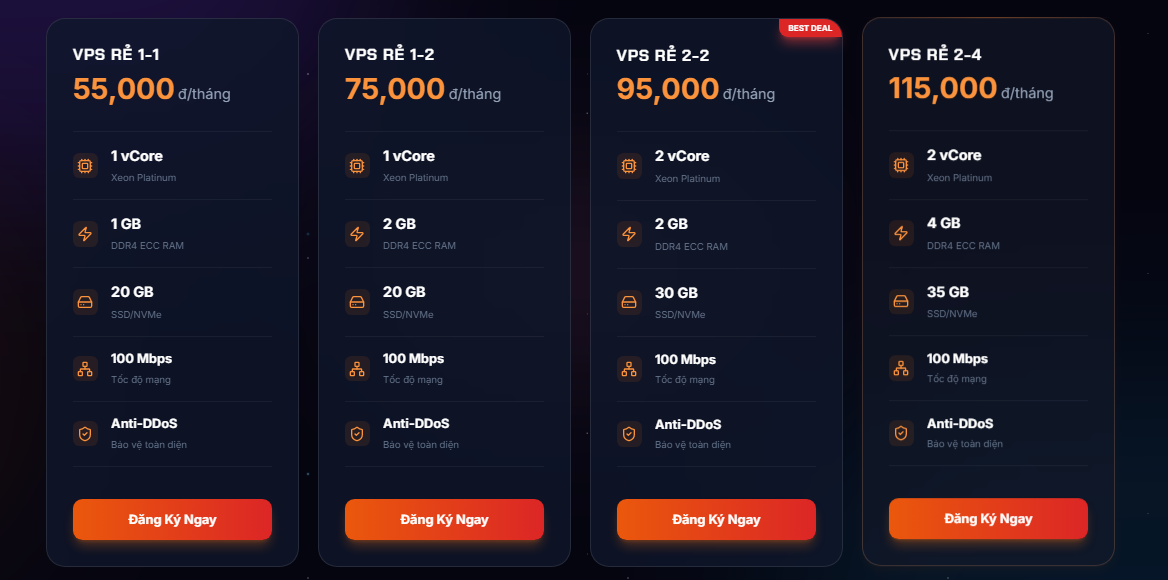Click CPU chip icon in VPS RẺ 1-1 card
Image resolution: width=1168 pixels, height=580 pixels.
pos(85,166)
